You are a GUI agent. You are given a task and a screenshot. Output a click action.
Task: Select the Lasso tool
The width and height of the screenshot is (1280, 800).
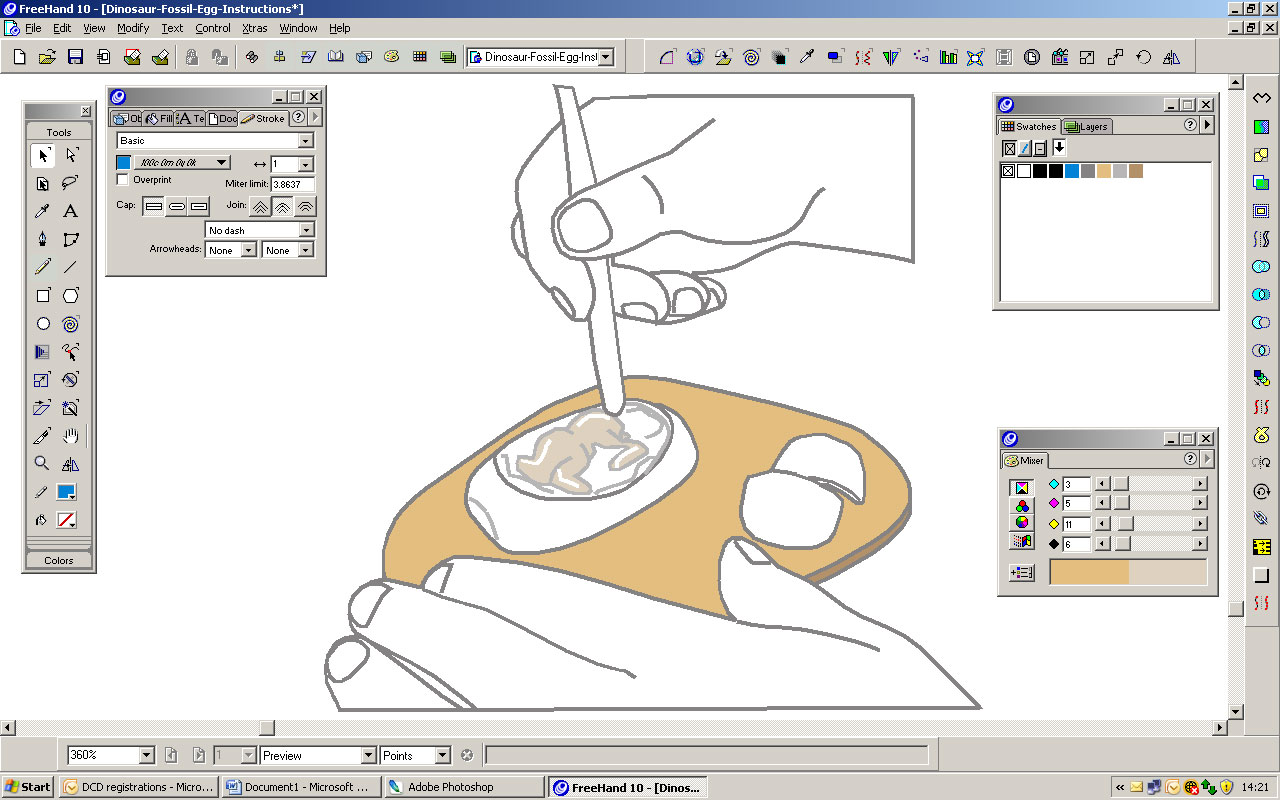point(71,183)
